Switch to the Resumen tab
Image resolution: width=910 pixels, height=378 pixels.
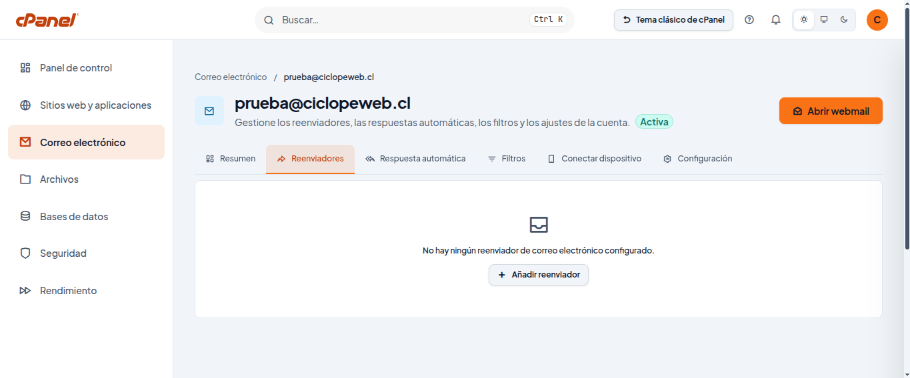[x=230, y=159]
